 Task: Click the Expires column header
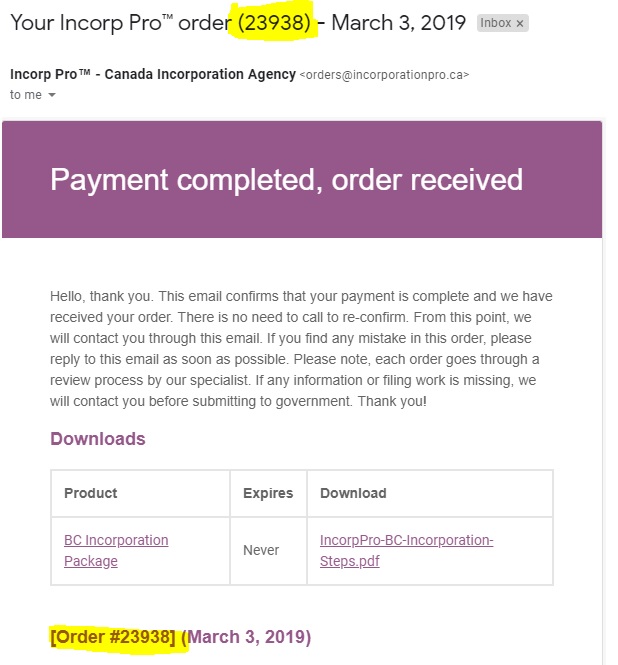(268, 493)
